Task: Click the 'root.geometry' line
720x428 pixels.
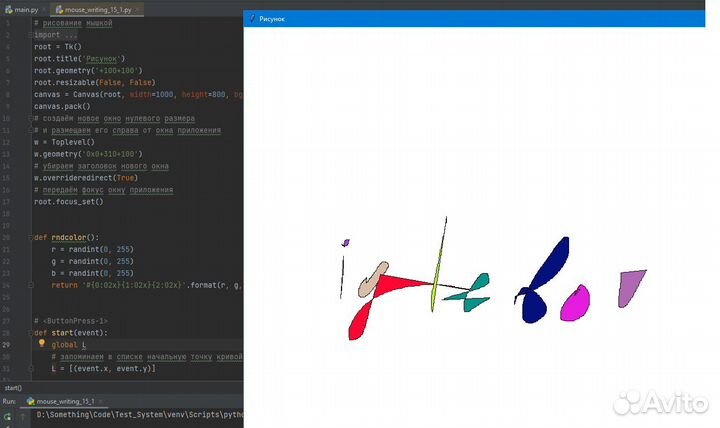Action: 88,71
